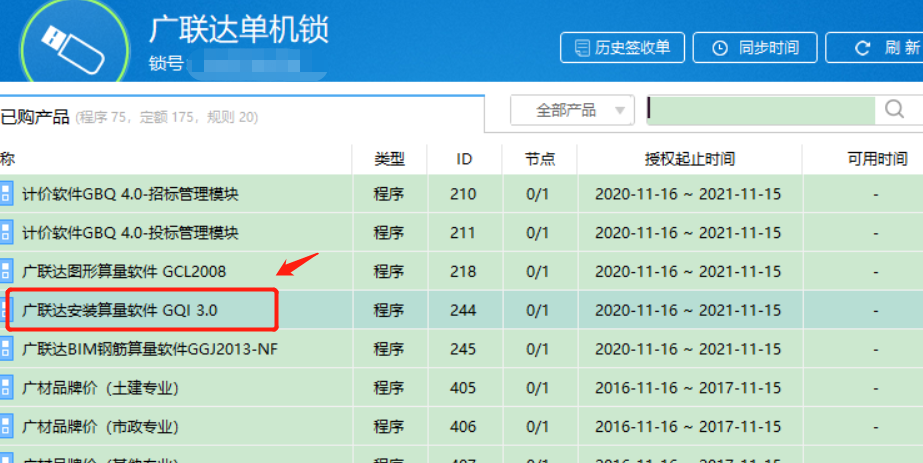This screenshot has width=923, height=463.
Task: Focus the product search input field
Action: tap(761, 110)
